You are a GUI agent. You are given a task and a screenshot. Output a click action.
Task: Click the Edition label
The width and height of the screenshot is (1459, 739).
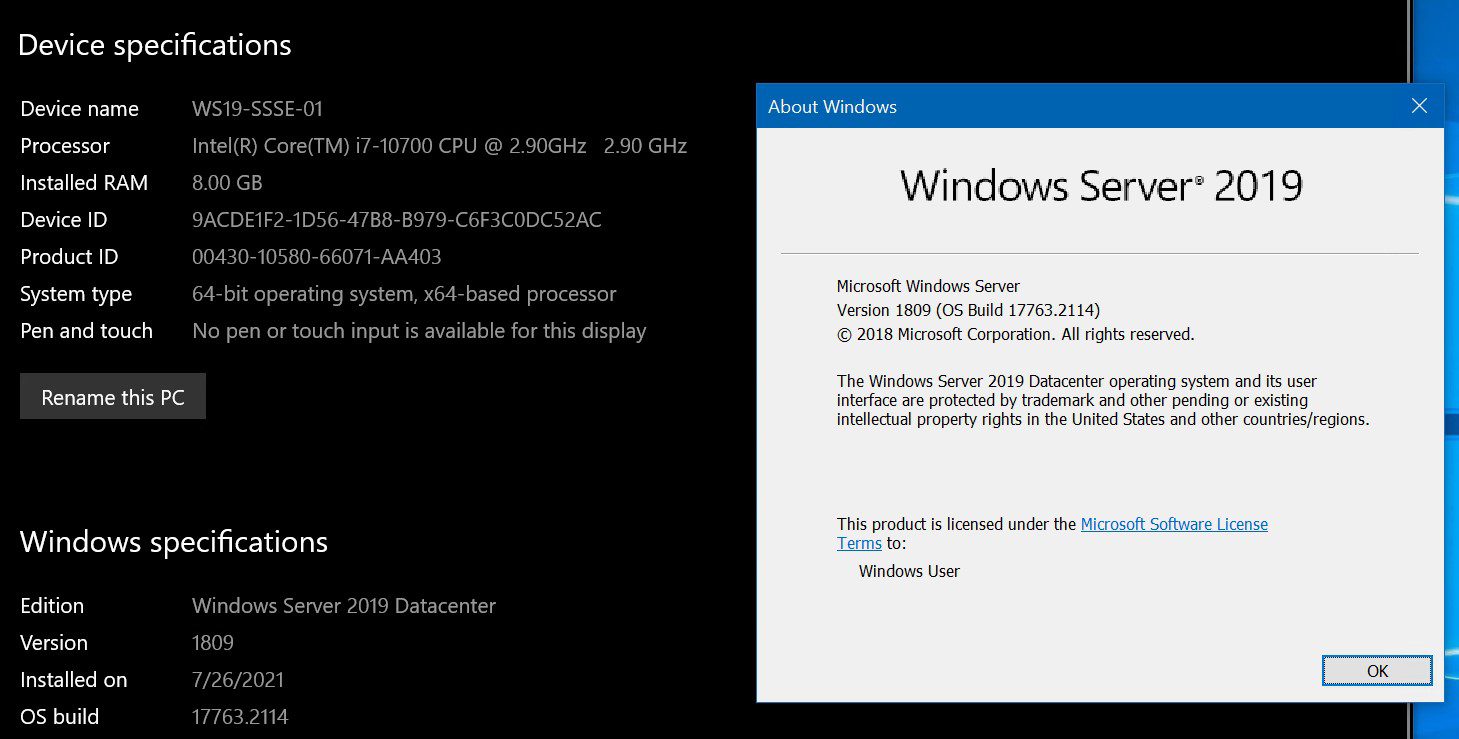tap(52, 606)
